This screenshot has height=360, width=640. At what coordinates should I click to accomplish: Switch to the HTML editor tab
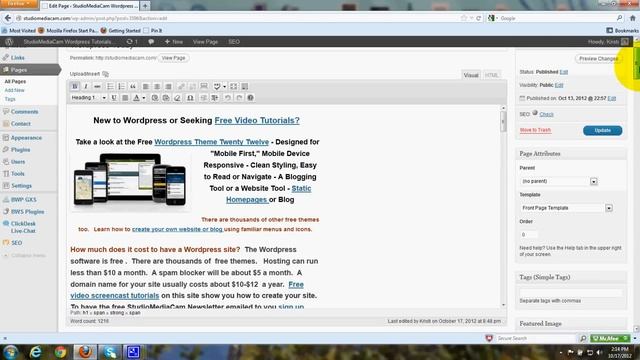click(491, 75)
